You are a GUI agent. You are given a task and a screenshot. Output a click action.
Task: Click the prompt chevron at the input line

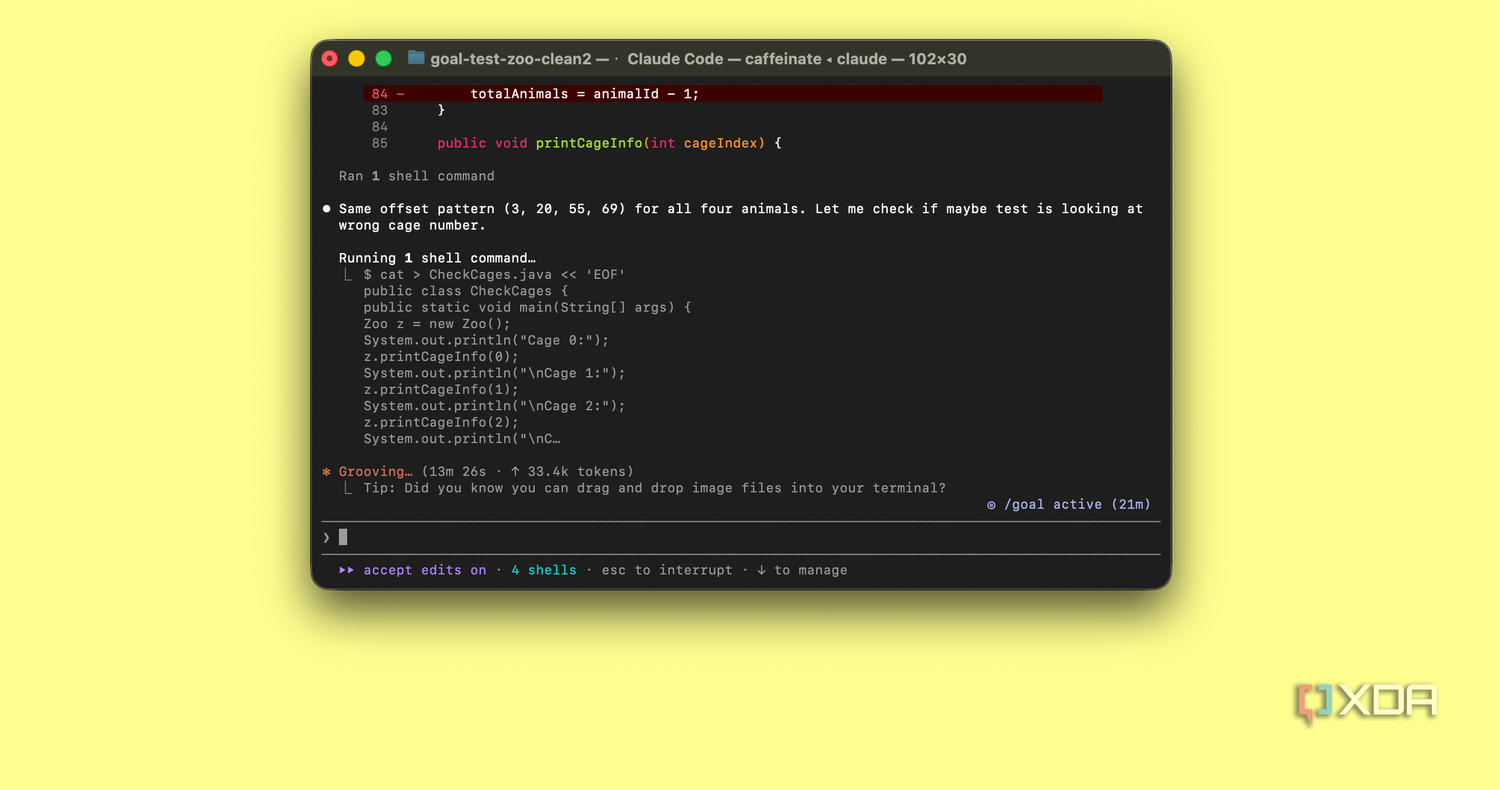tap(326, 537)
